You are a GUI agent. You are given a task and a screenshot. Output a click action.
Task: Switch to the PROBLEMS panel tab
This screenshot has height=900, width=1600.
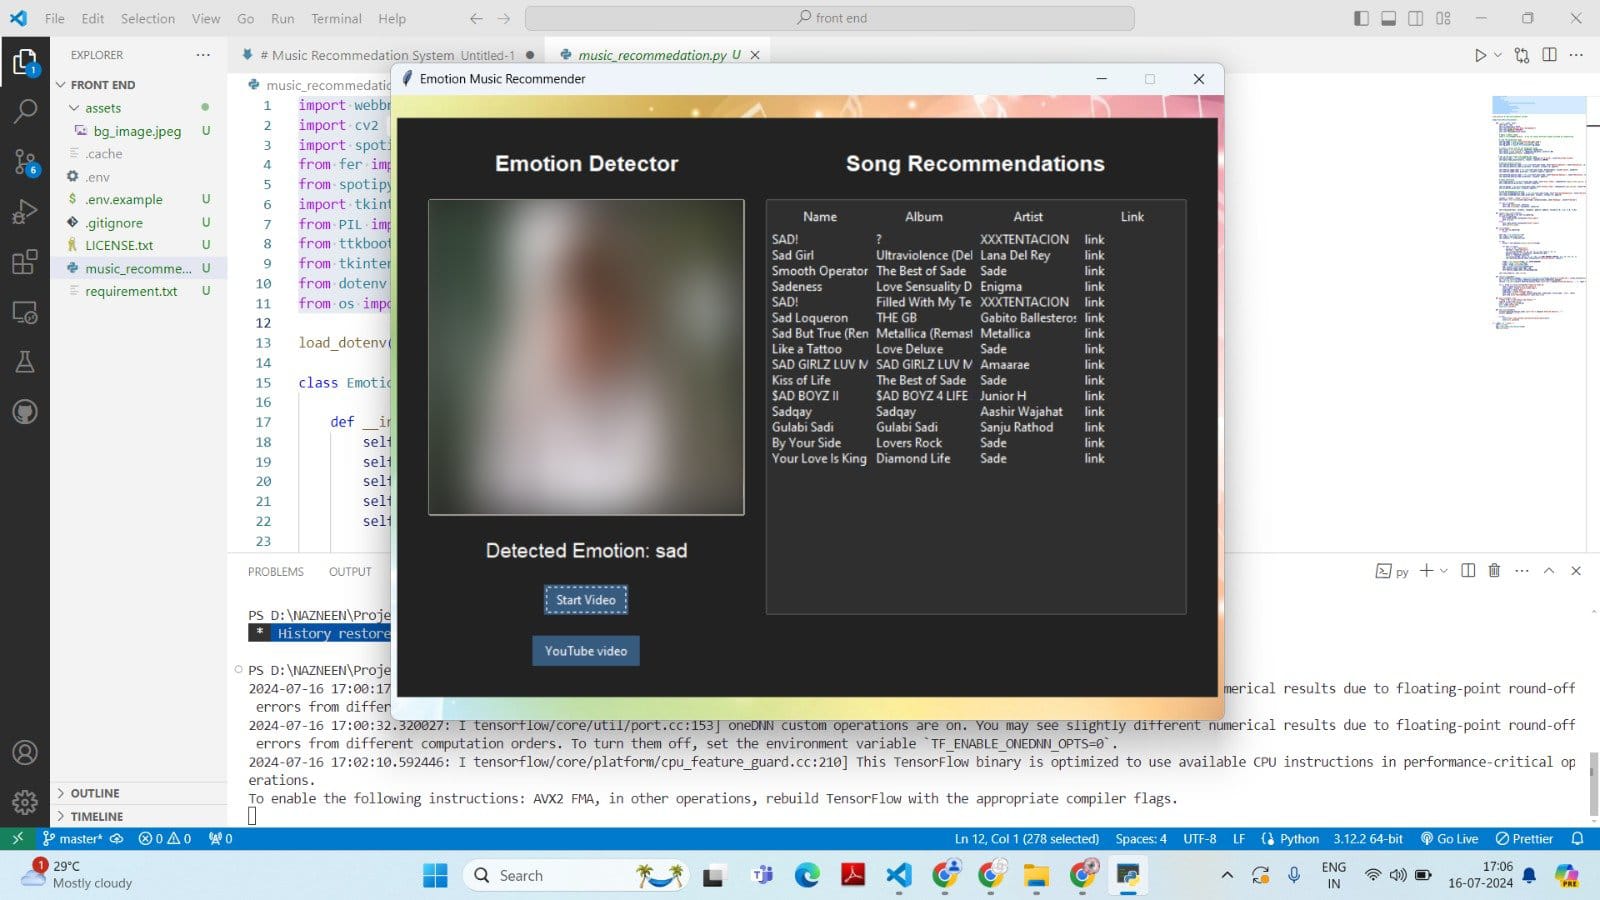(276, 572)
